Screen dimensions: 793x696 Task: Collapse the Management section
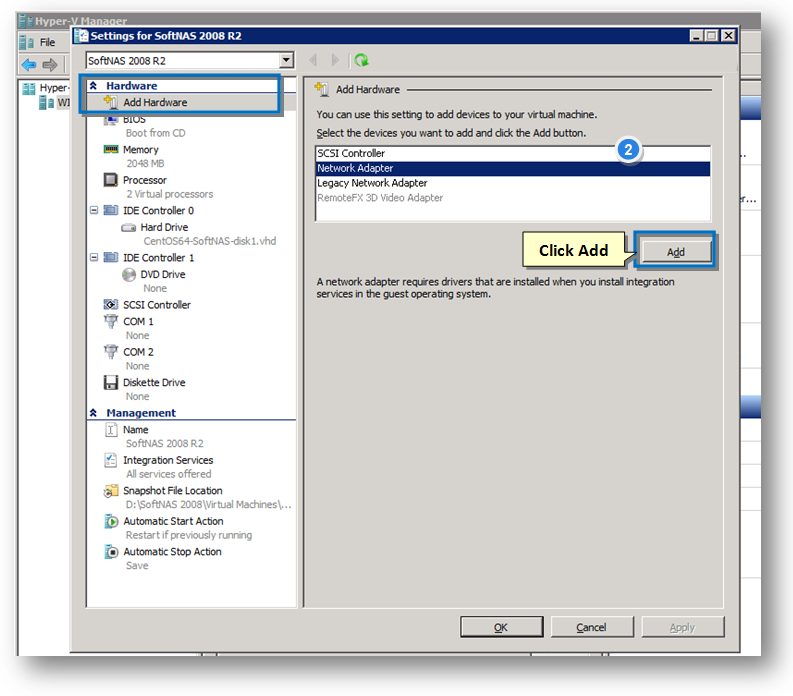[94, 413]
